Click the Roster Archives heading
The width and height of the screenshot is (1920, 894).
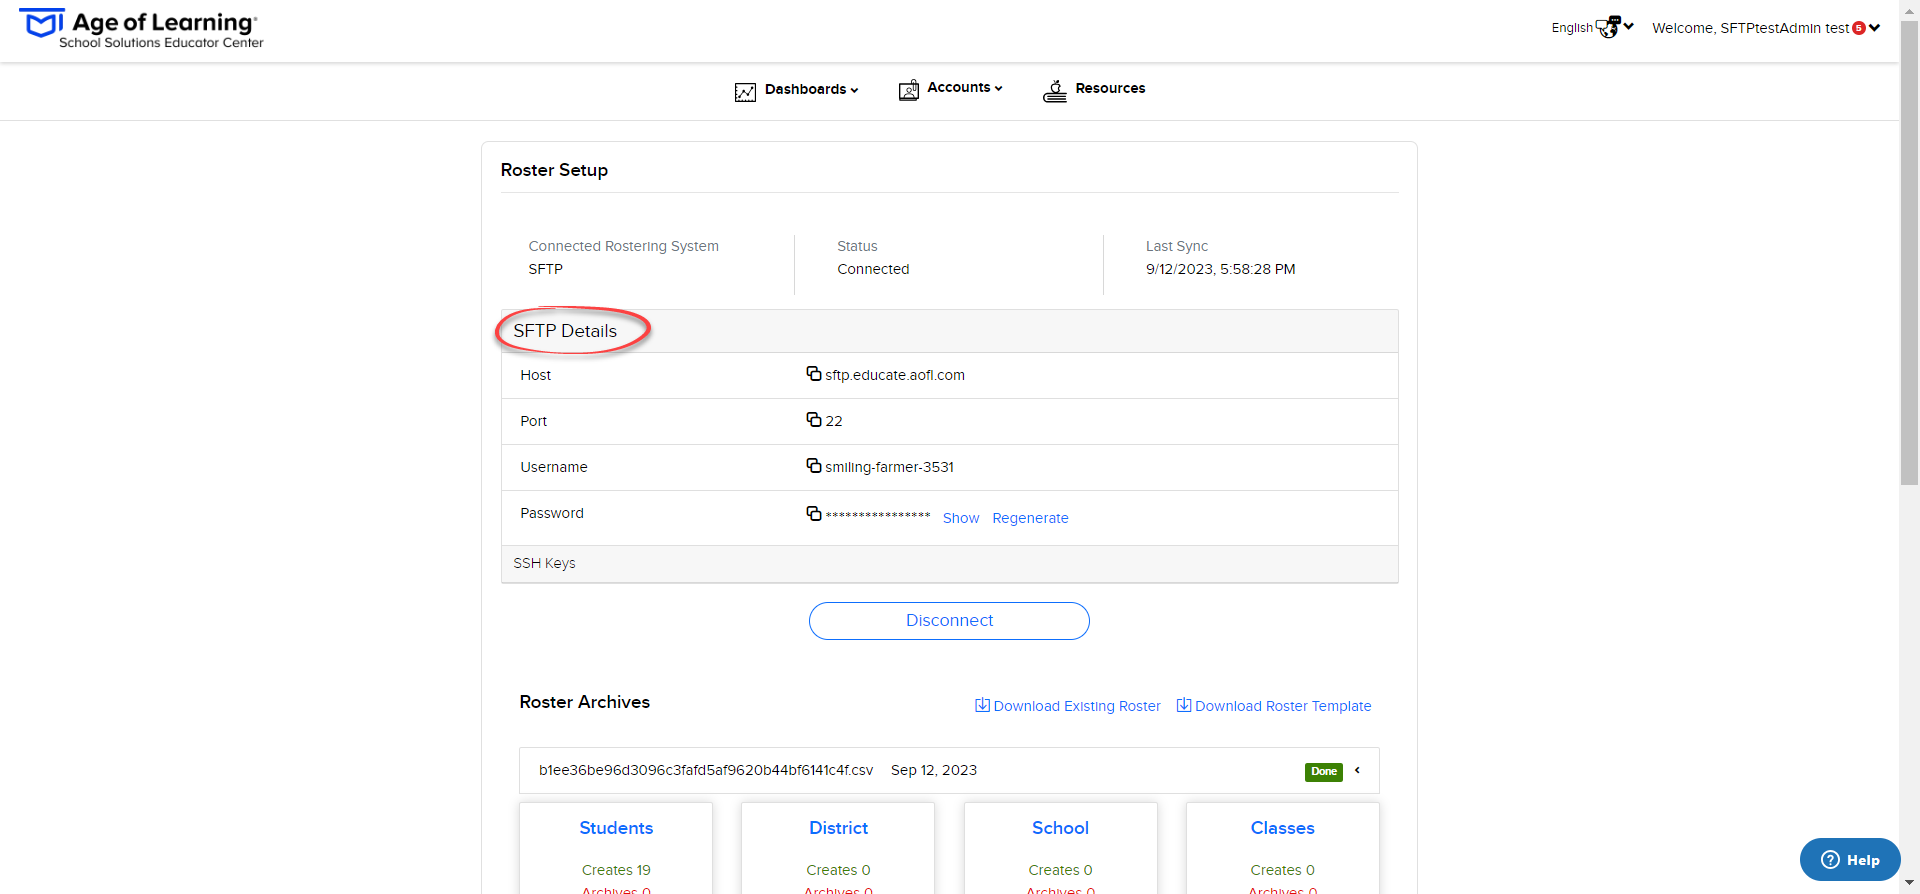point(584,702)
